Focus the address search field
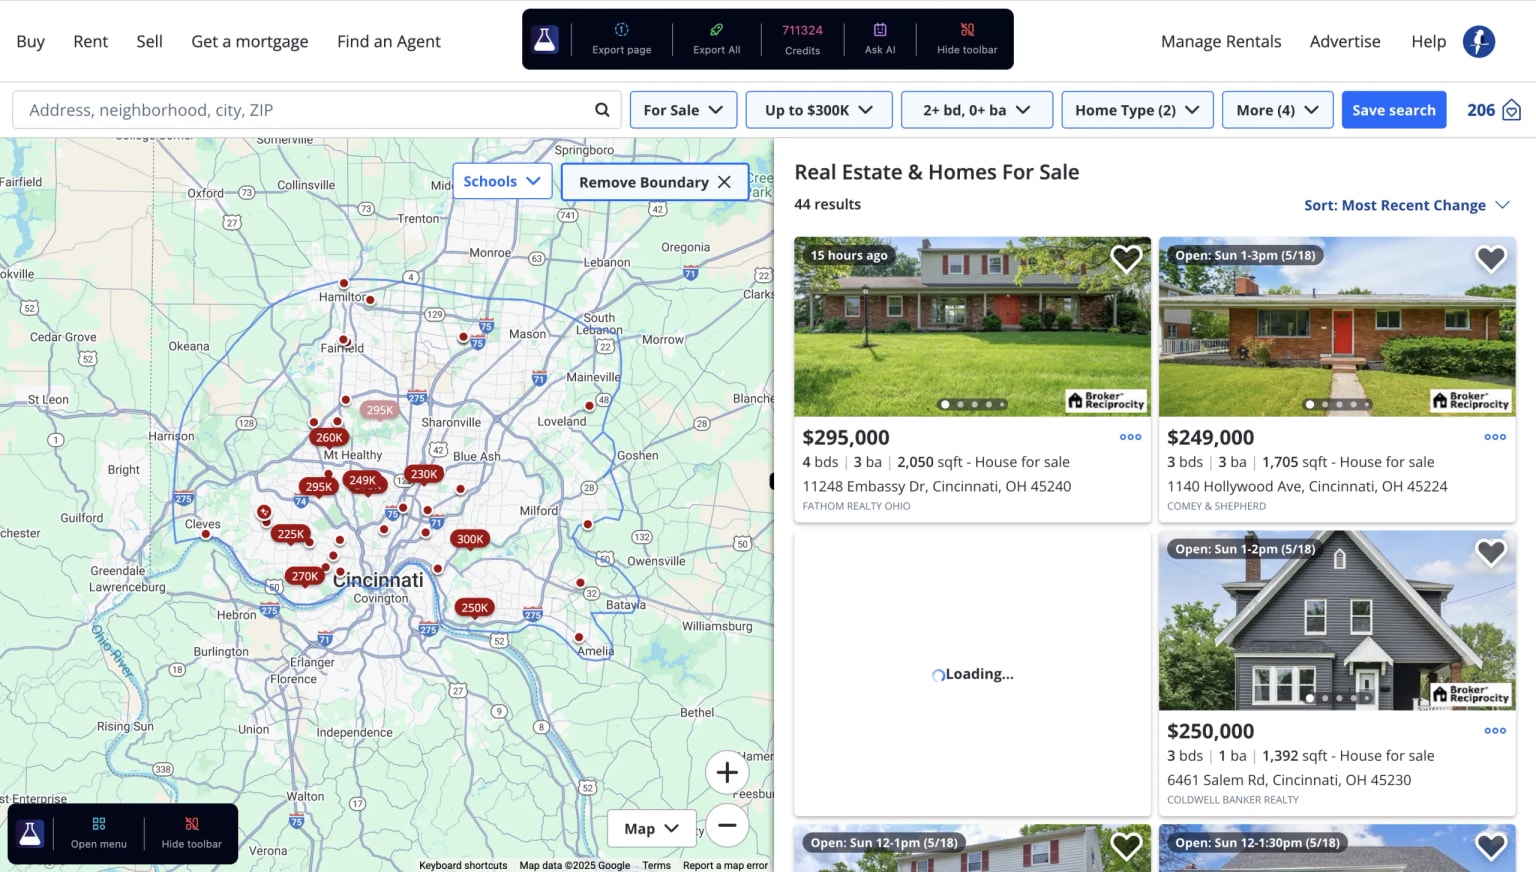This screenshot has width=1536, height=872. 300,110
